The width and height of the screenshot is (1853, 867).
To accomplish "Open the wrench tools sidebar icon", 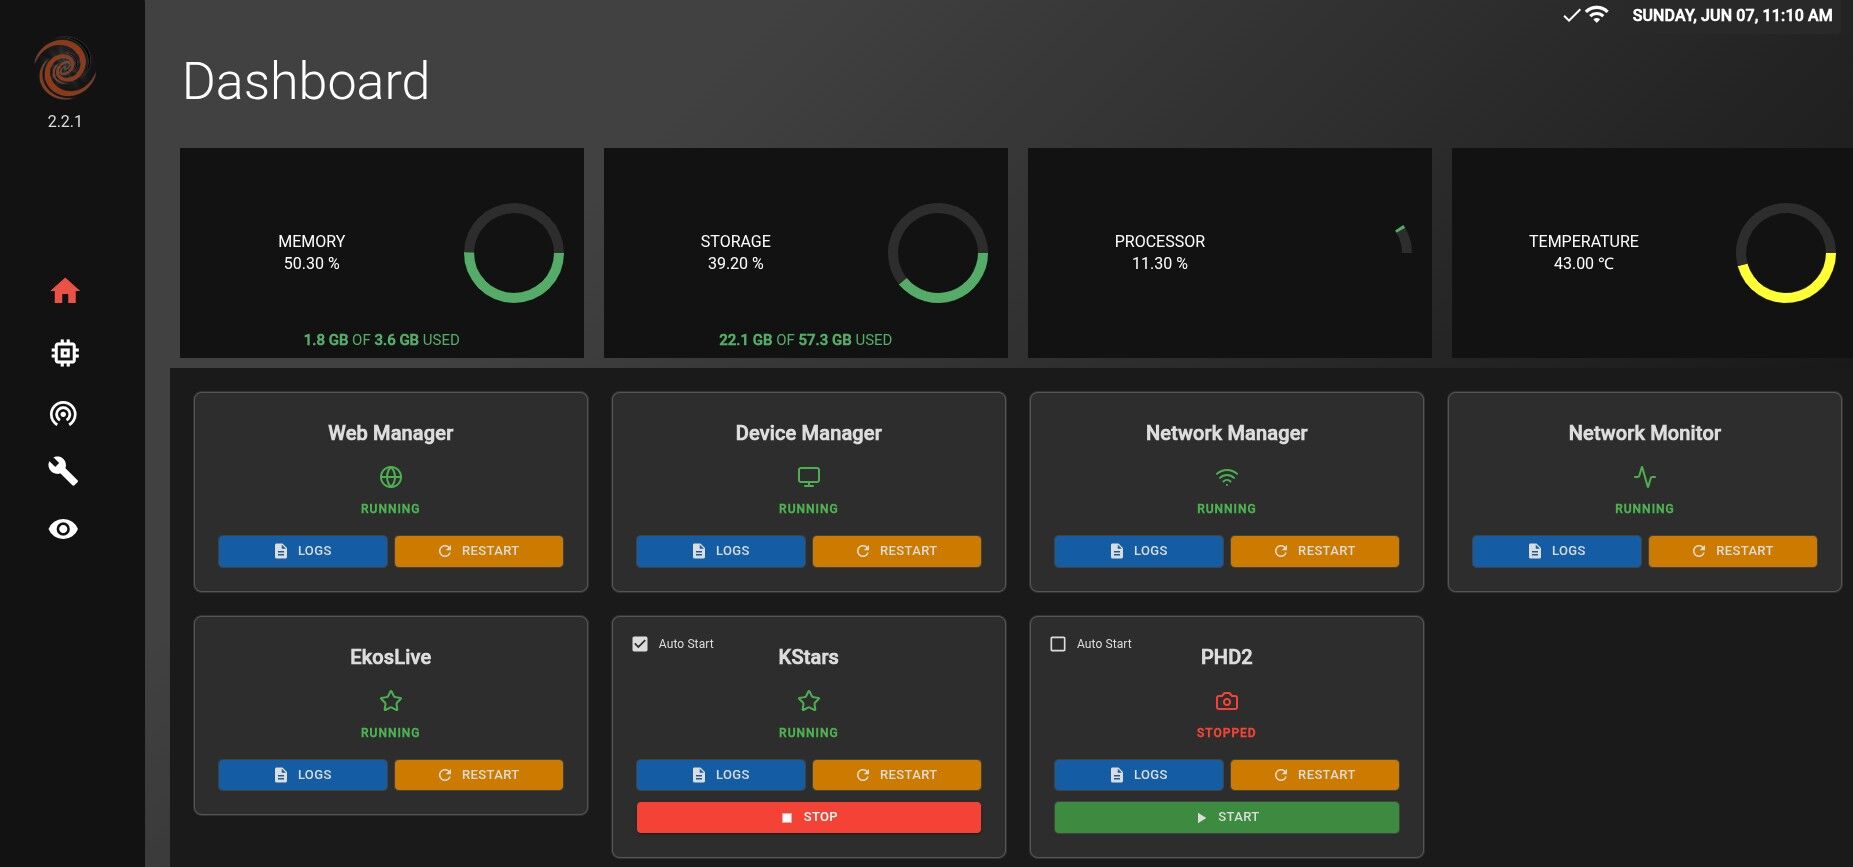I will coord(63,471).
